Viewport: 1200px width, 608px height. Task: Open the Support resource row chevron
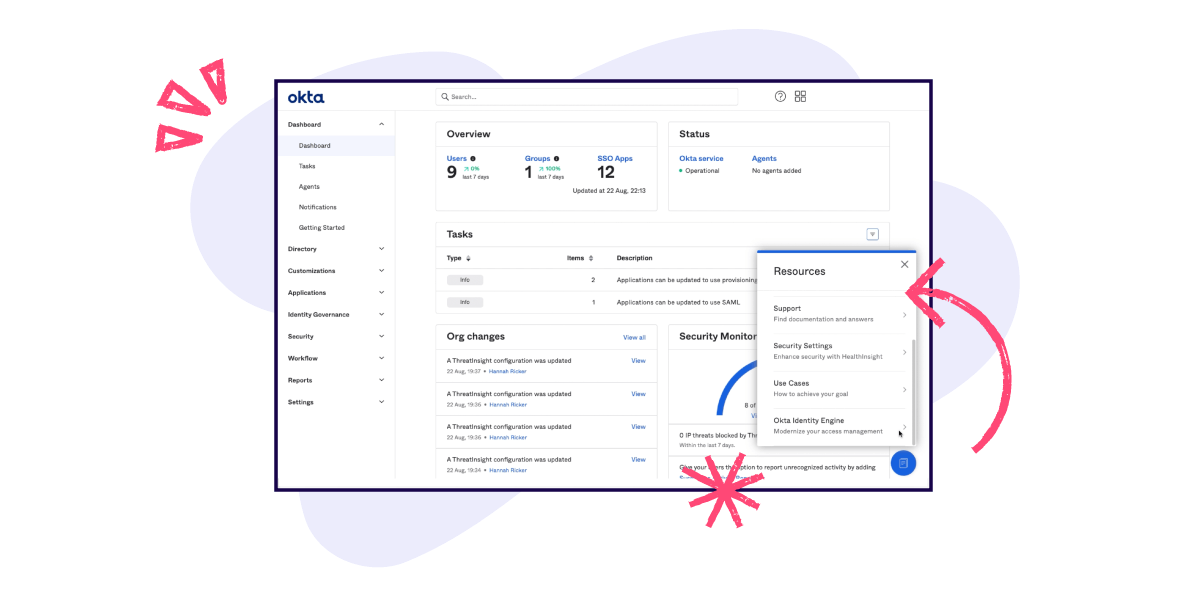point(904,315)
